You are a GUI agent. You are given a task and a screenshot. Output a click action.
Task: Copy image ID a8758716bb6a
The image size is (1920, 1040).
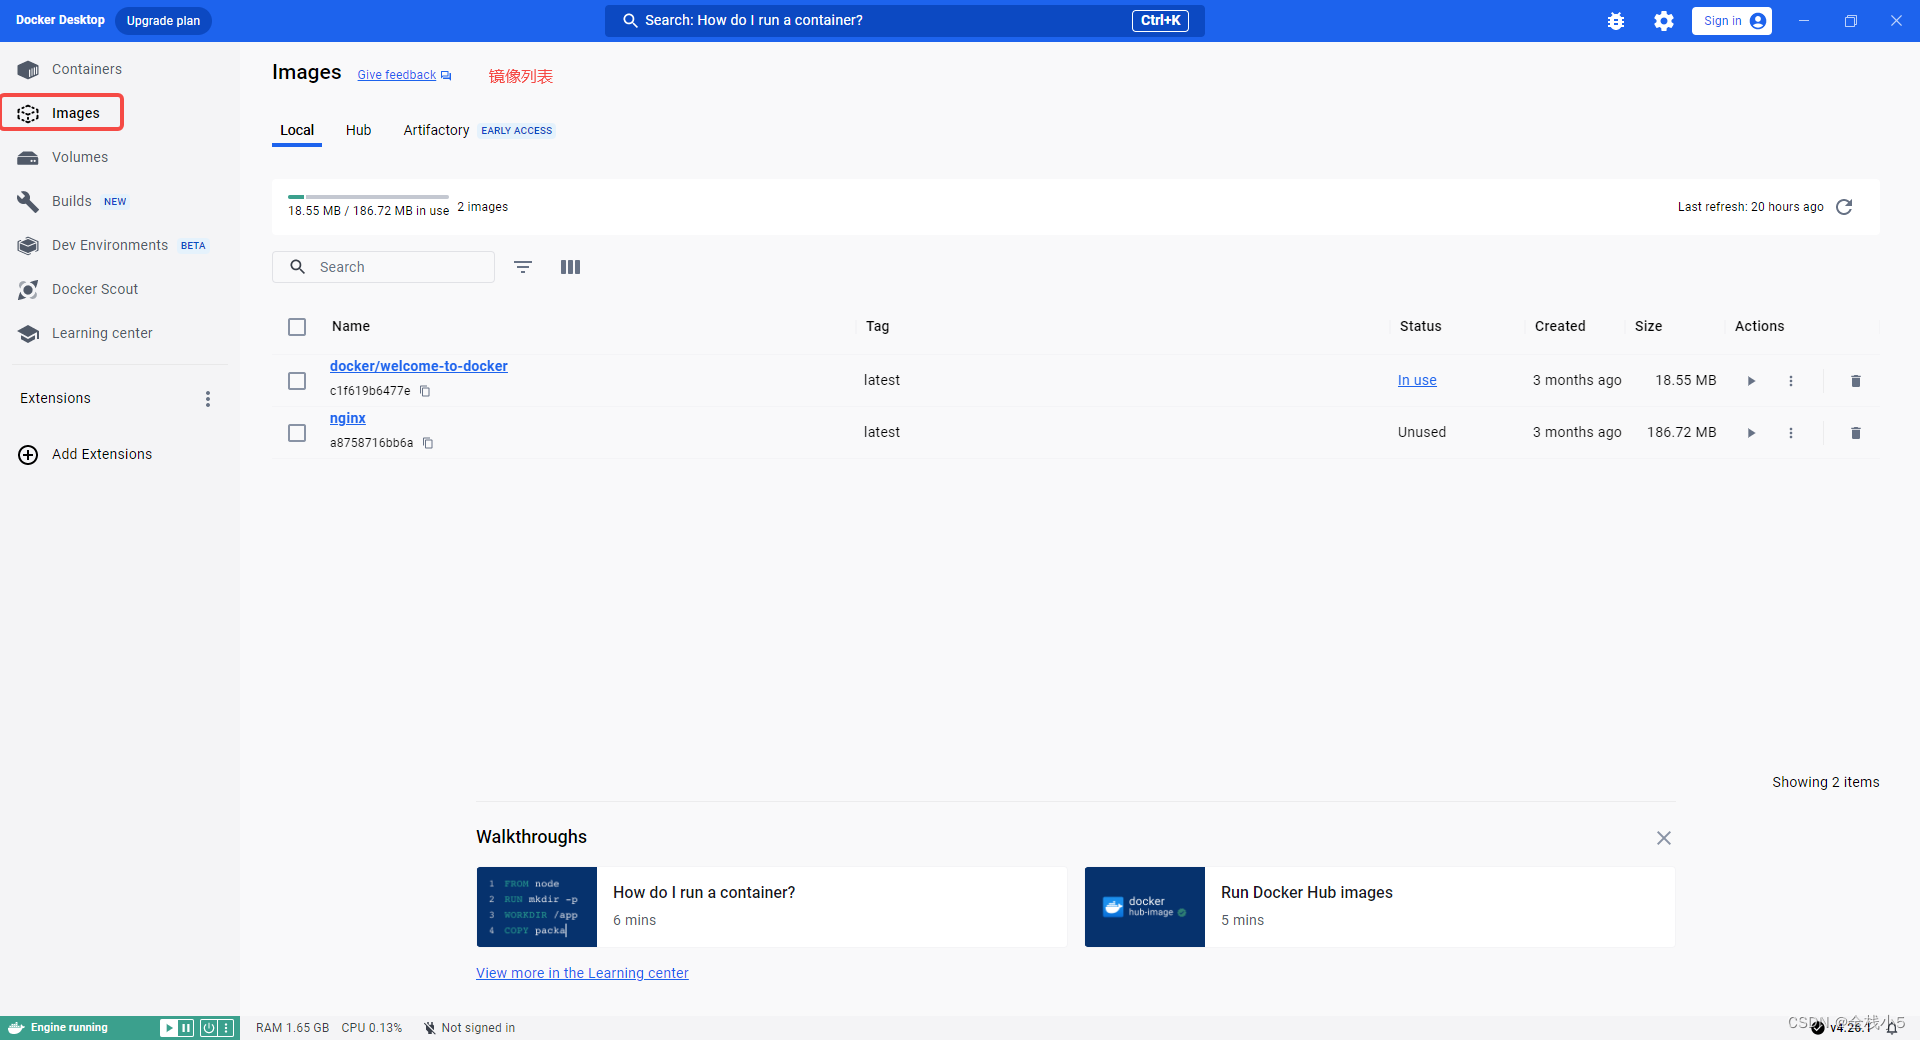tap(428, 443)
